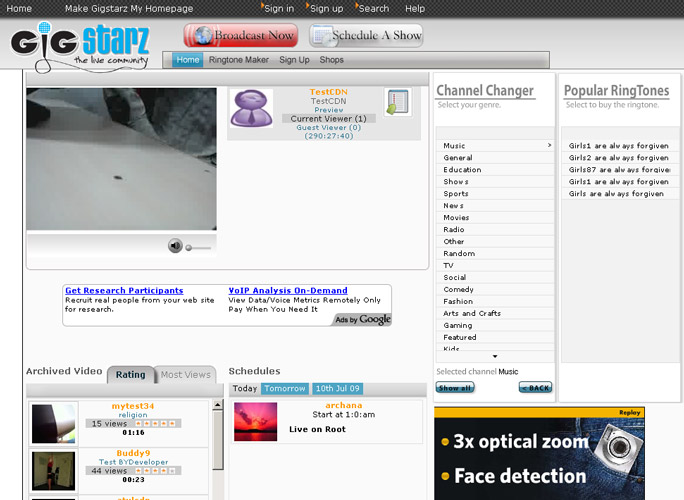The image size is (684, 500).
Task: Select the Featured channel
Action: pos(495,337)
